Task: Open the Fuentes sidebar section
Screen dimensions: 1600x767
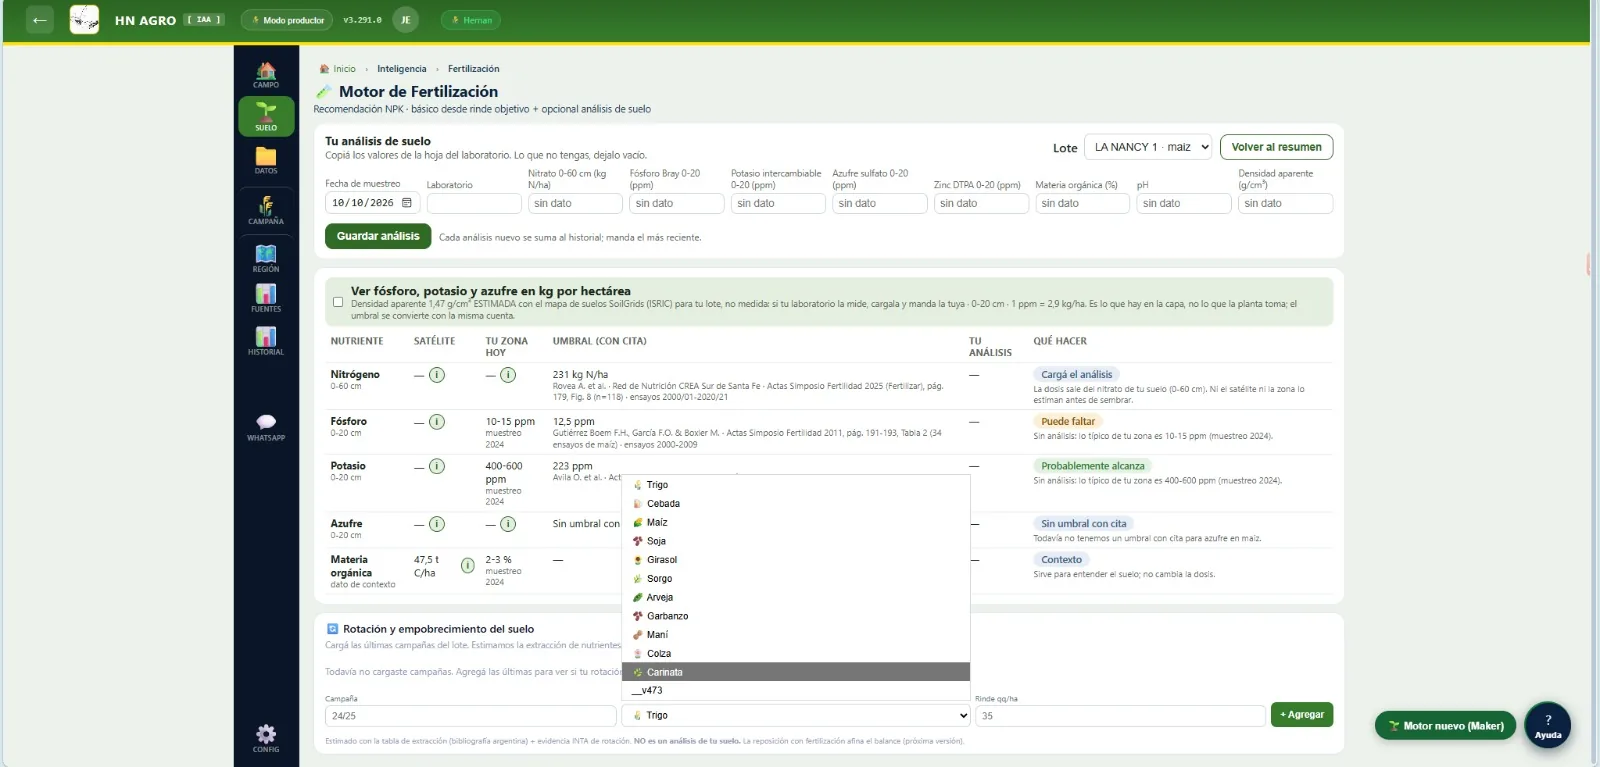Action: tap(266, 298)
